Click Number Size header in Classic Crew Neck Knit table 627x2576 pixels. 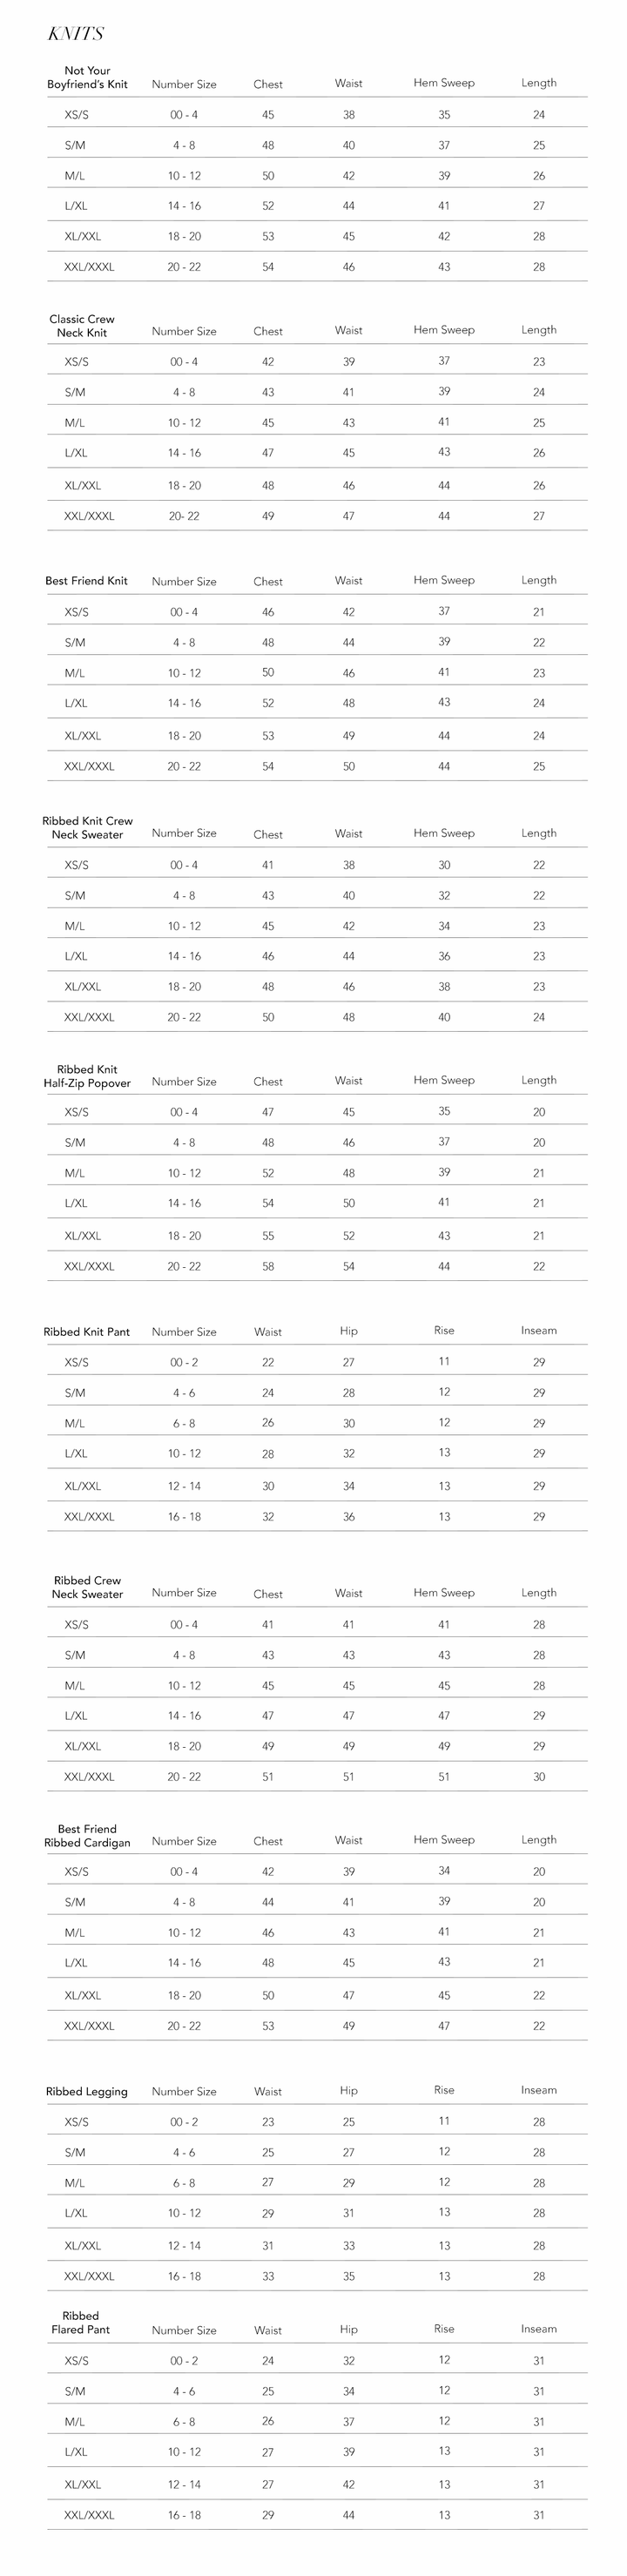[x=184, y=331]
